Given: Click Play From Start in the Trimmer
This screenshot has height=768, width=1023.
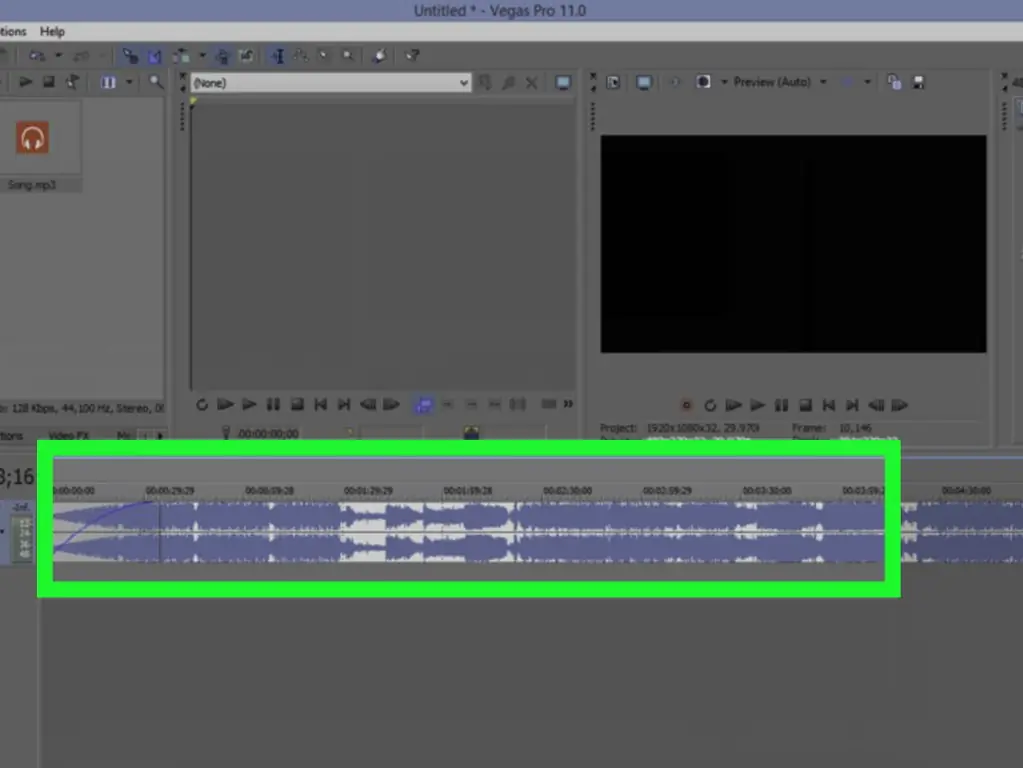Looking at the screenshot, I should click(225, 405).
